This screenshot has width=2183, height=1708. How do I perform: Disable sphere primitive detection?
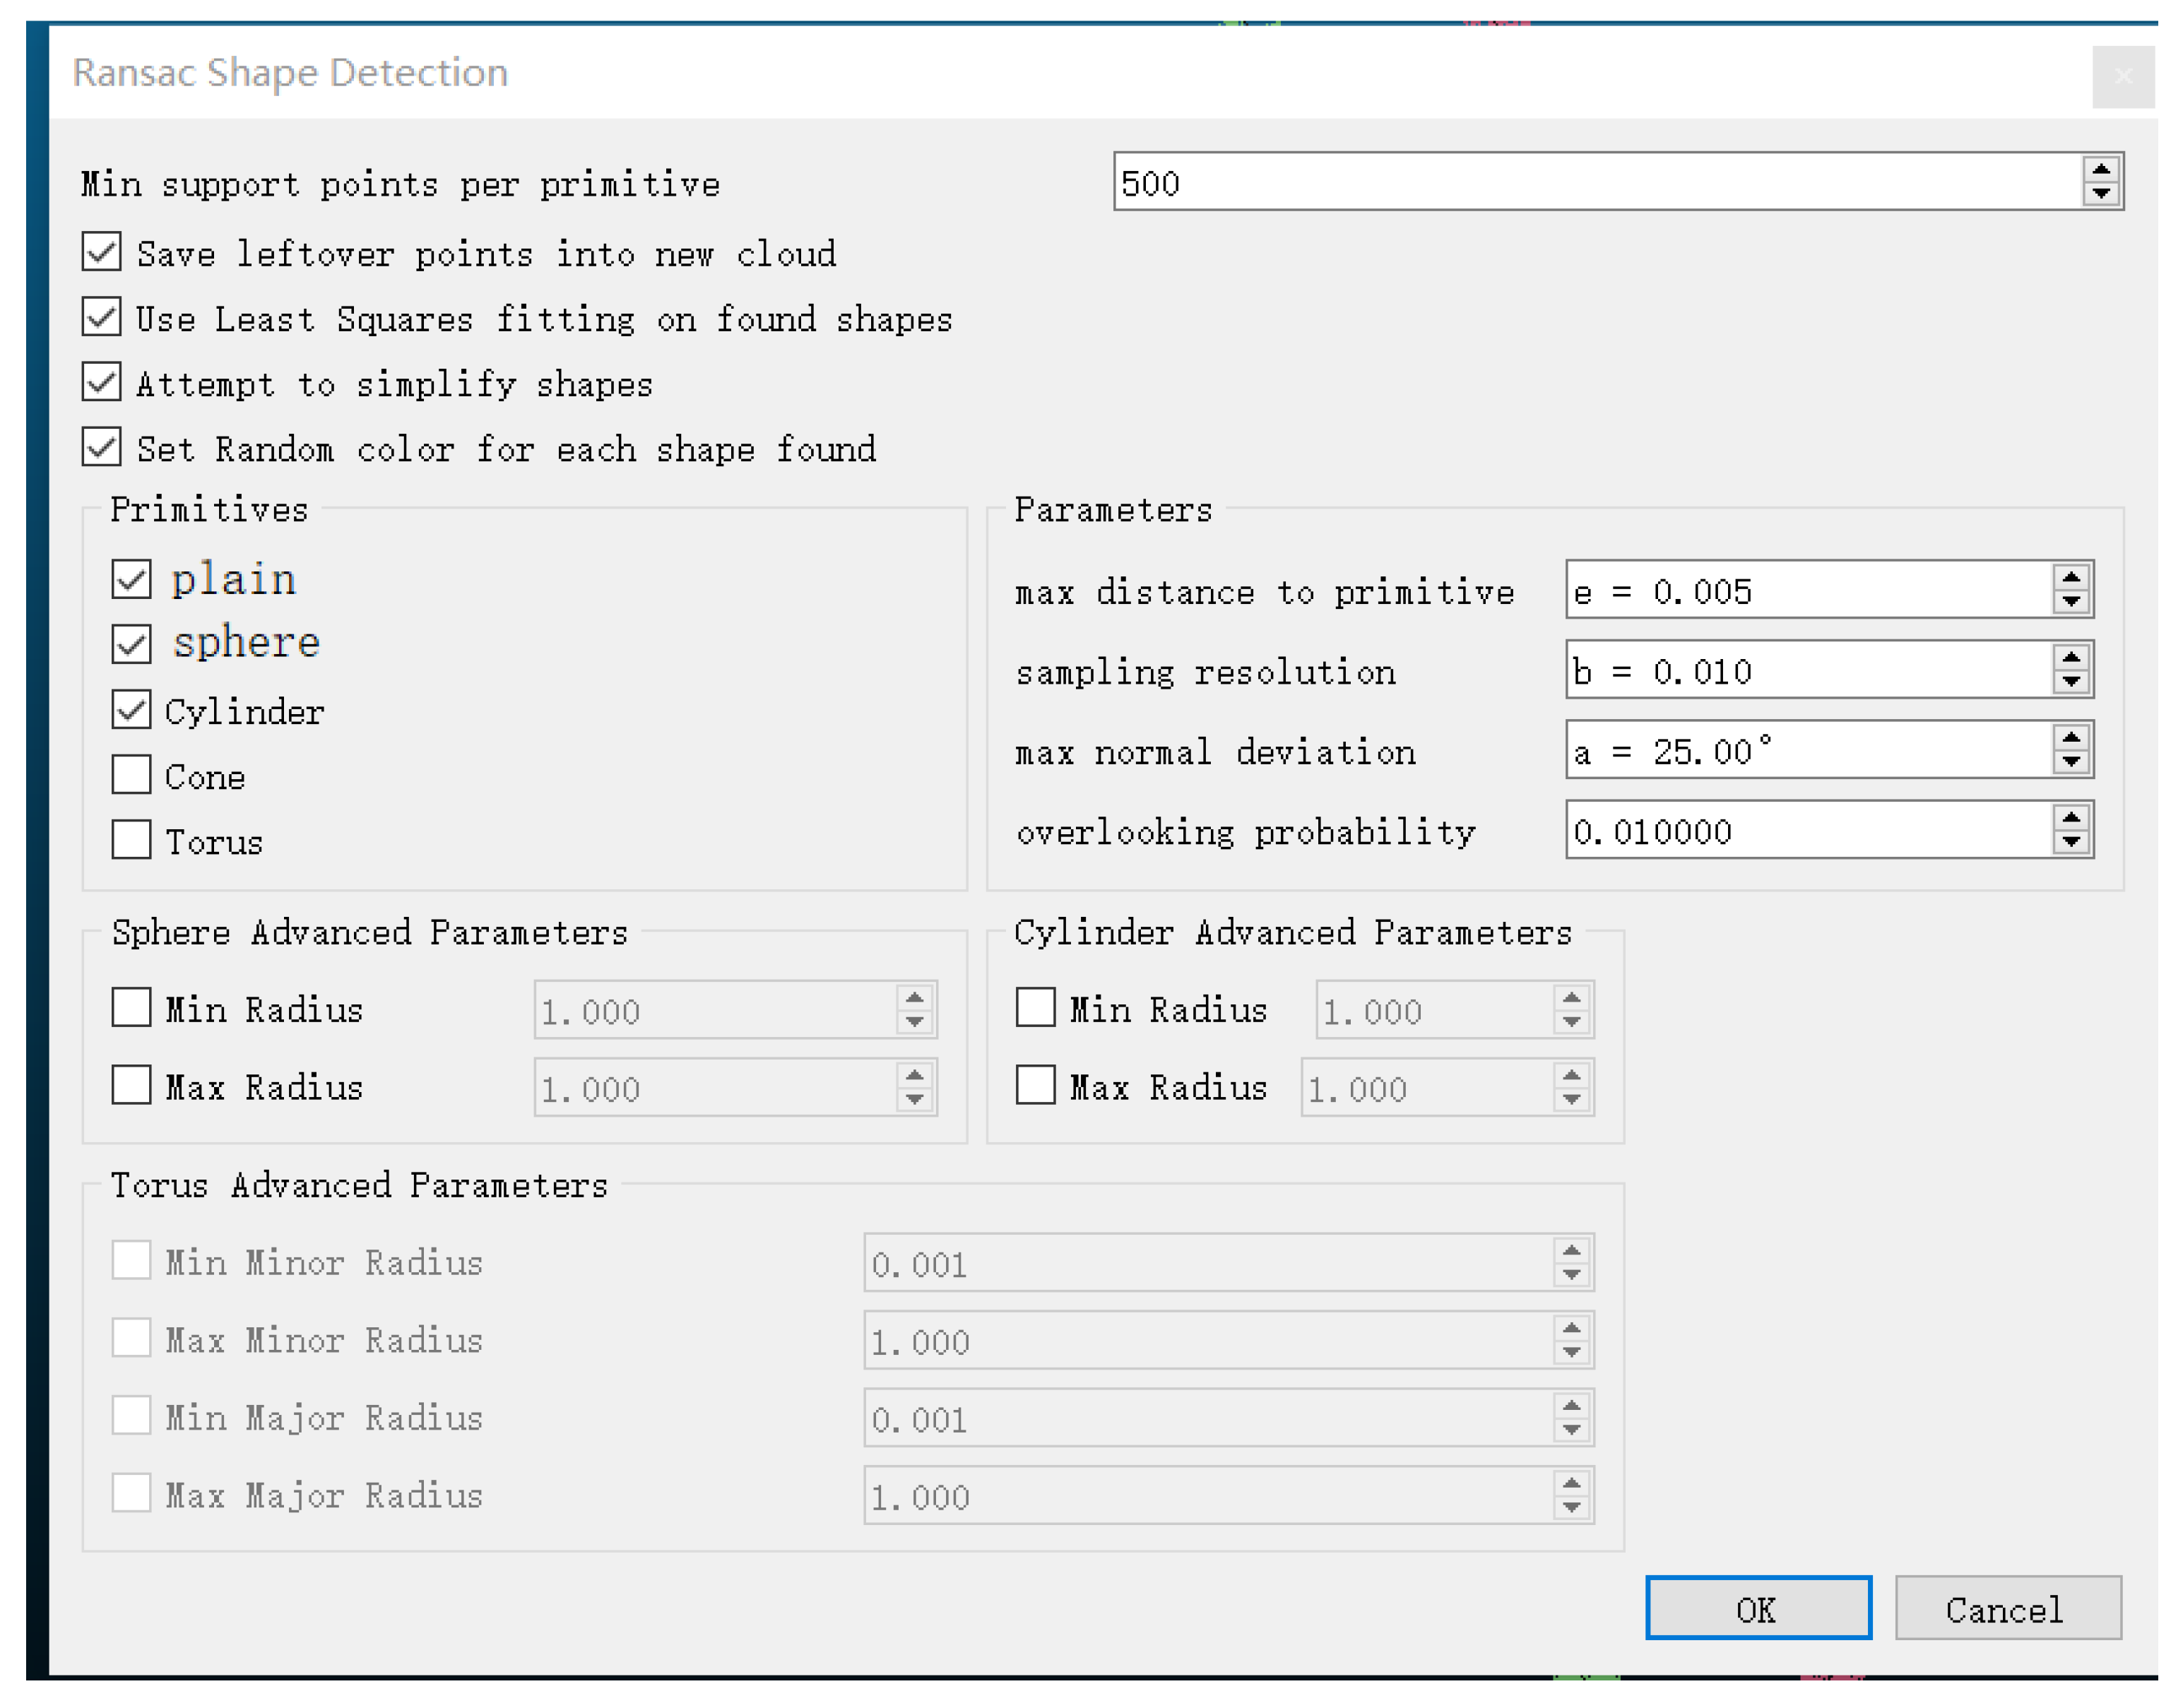click(x=131, y=643)
